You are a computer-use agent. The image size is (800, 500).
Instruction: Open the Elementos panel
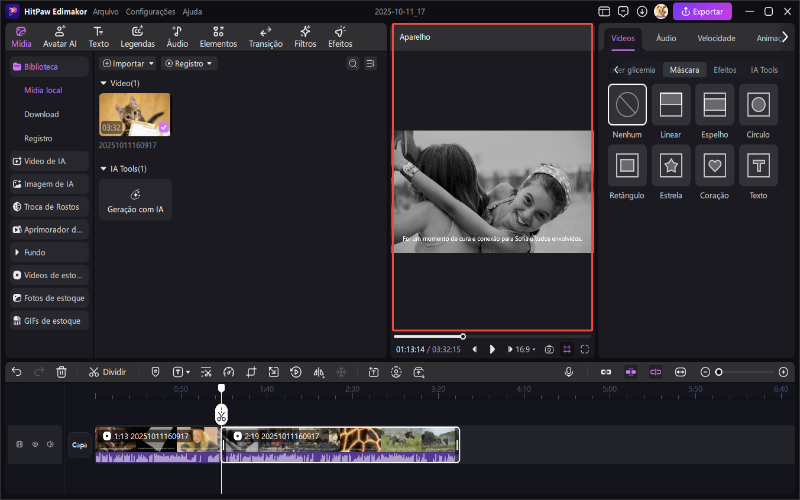pos(218,37)
